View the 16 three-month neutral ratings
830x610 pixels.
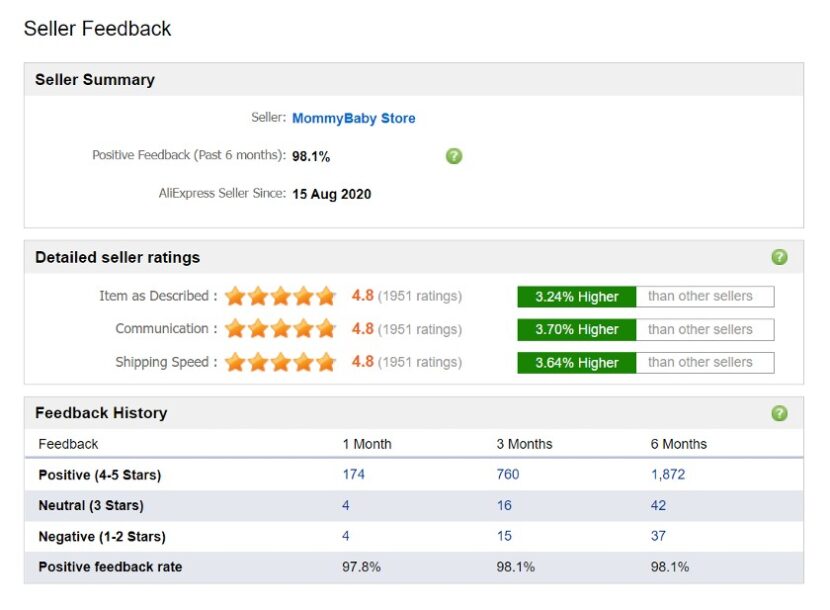click(504, 505)
